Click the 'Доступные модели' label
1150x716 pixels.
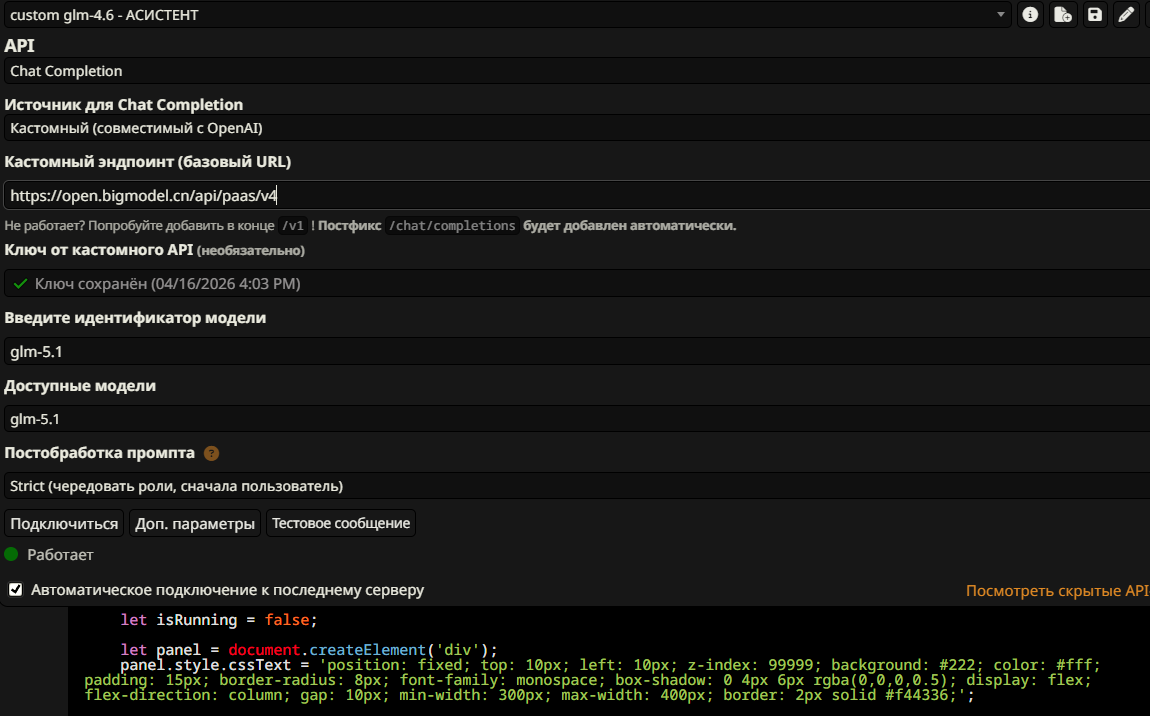[80, 386]
